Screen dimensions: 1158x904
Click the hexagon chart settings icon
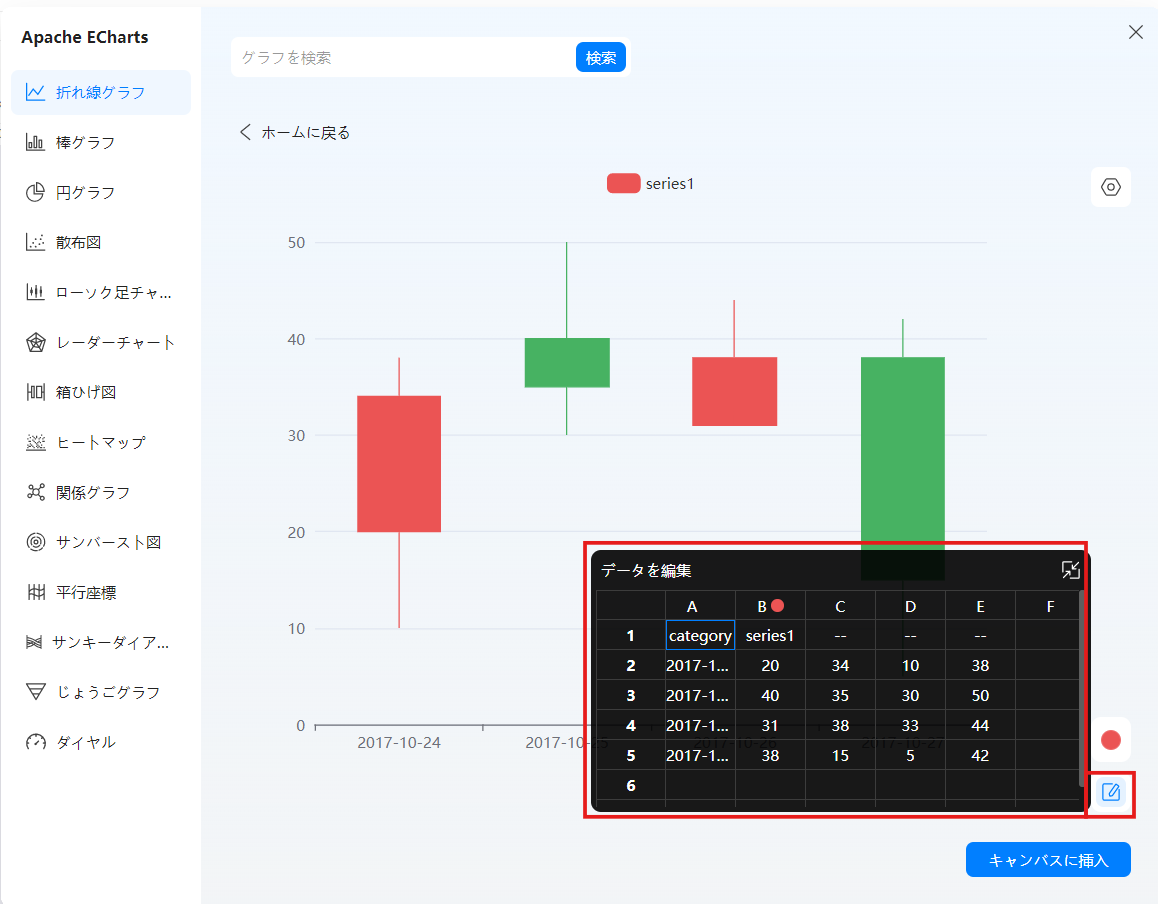(x=1110, y=187)
